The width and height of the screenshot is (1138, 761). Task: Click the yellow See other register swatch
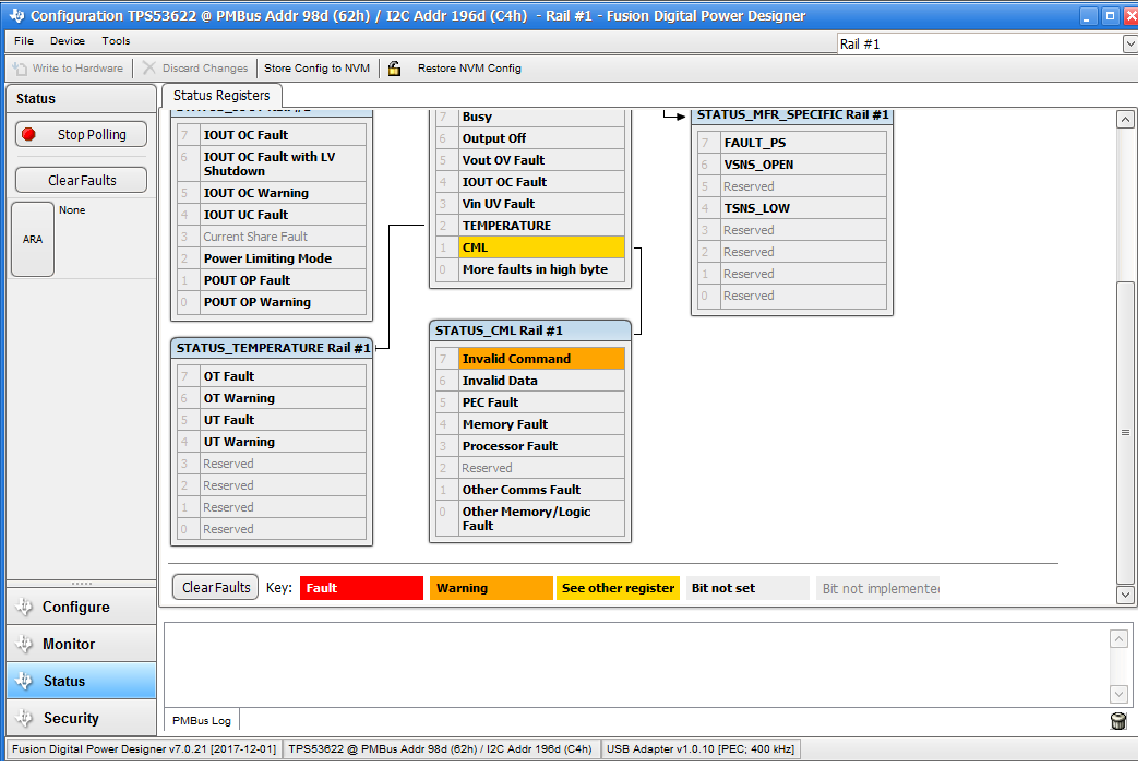click(618, 588)
